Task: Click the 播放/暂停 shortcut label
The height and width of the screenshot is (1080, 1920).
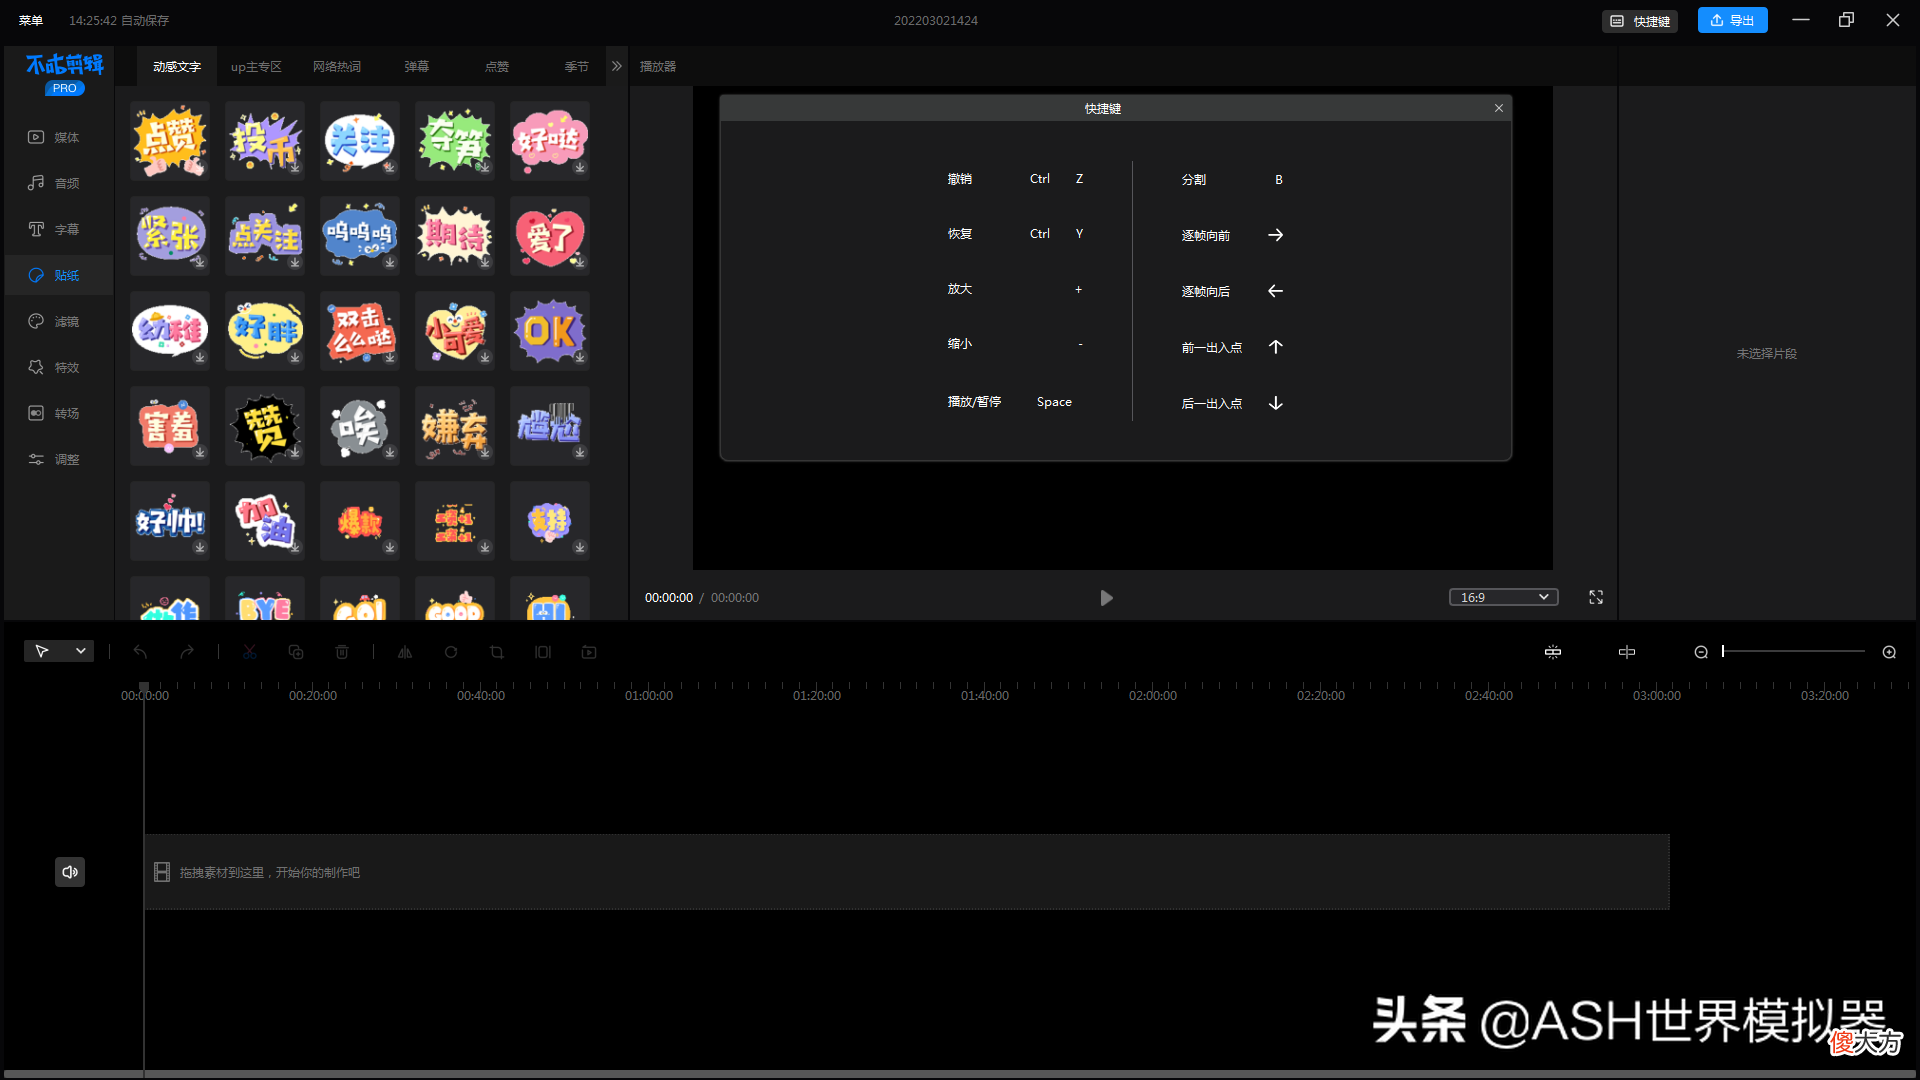Action: point(974,402)
